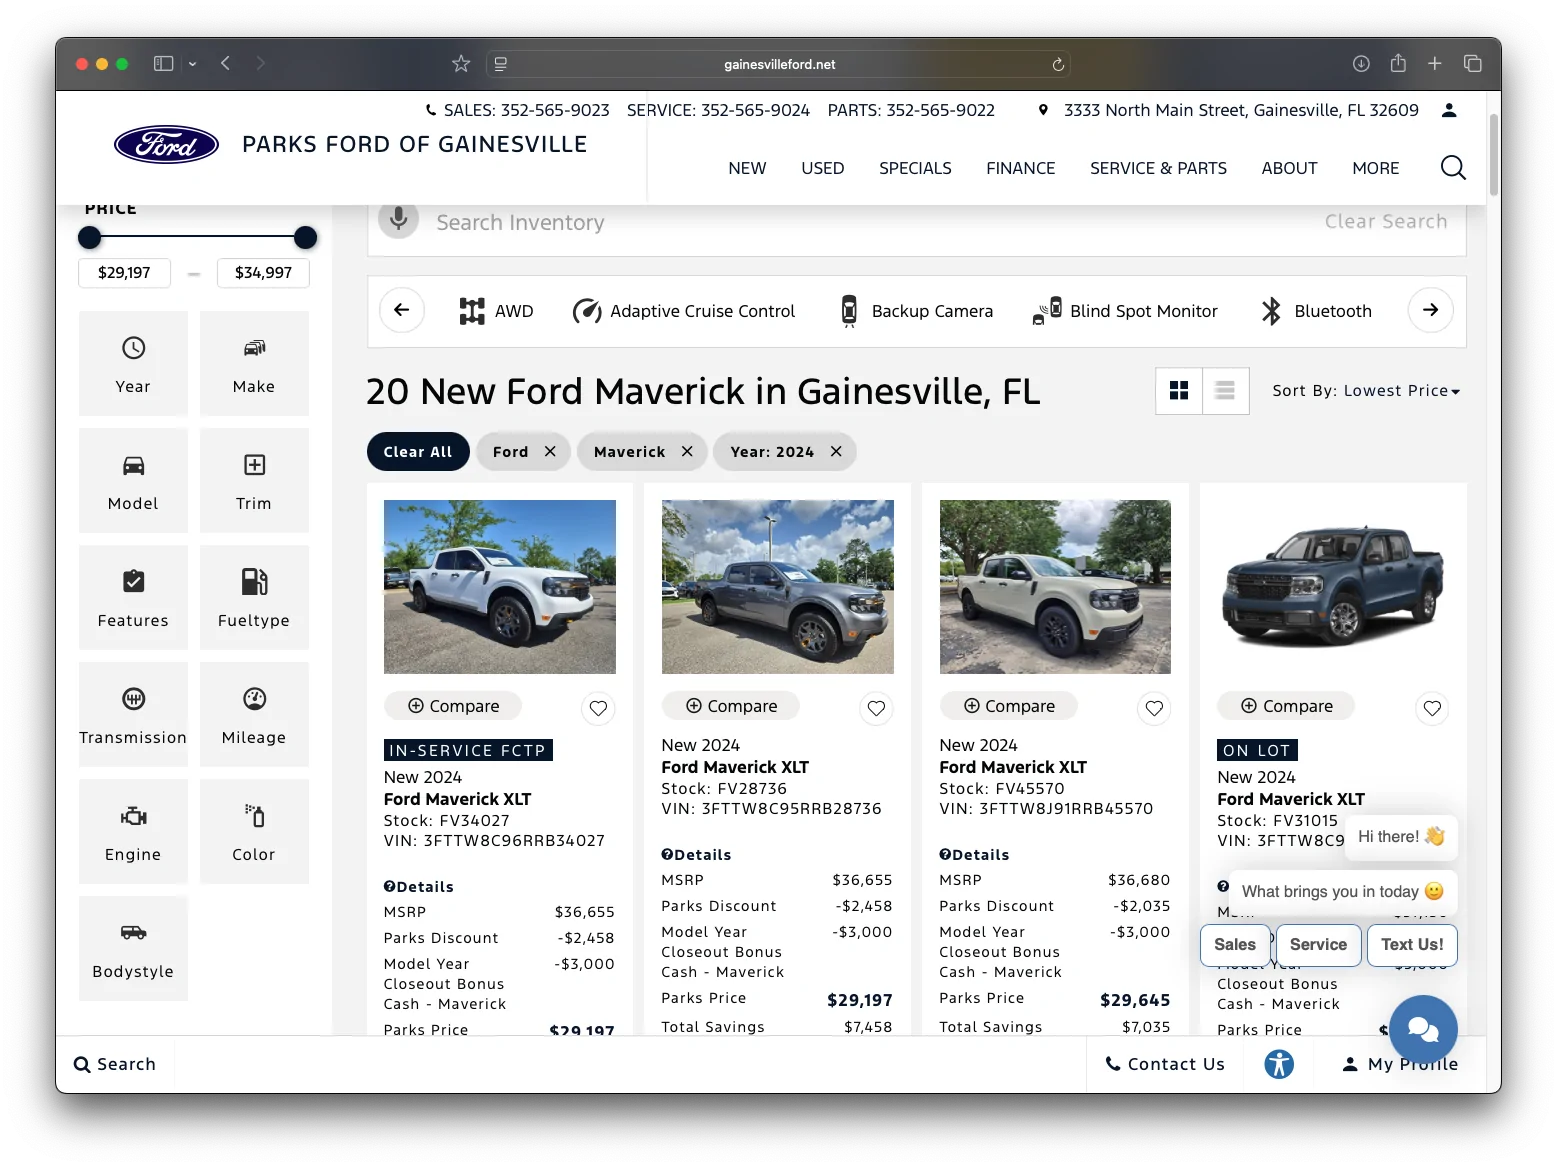The image size is (1557, 1167).
Task: Call the SALES phone number
Action: pyautogui.click(x=517, y=110)
